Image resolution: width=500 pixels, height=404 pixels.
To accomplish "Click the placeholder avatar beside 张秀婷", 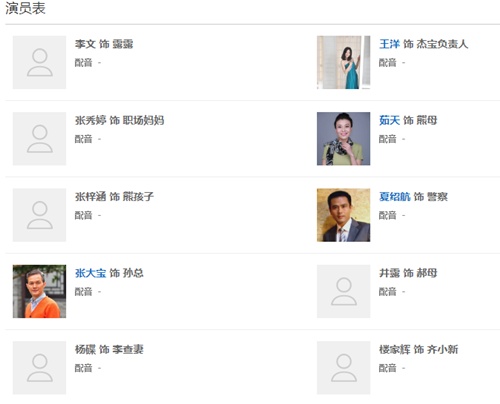I will coord(39,139).
